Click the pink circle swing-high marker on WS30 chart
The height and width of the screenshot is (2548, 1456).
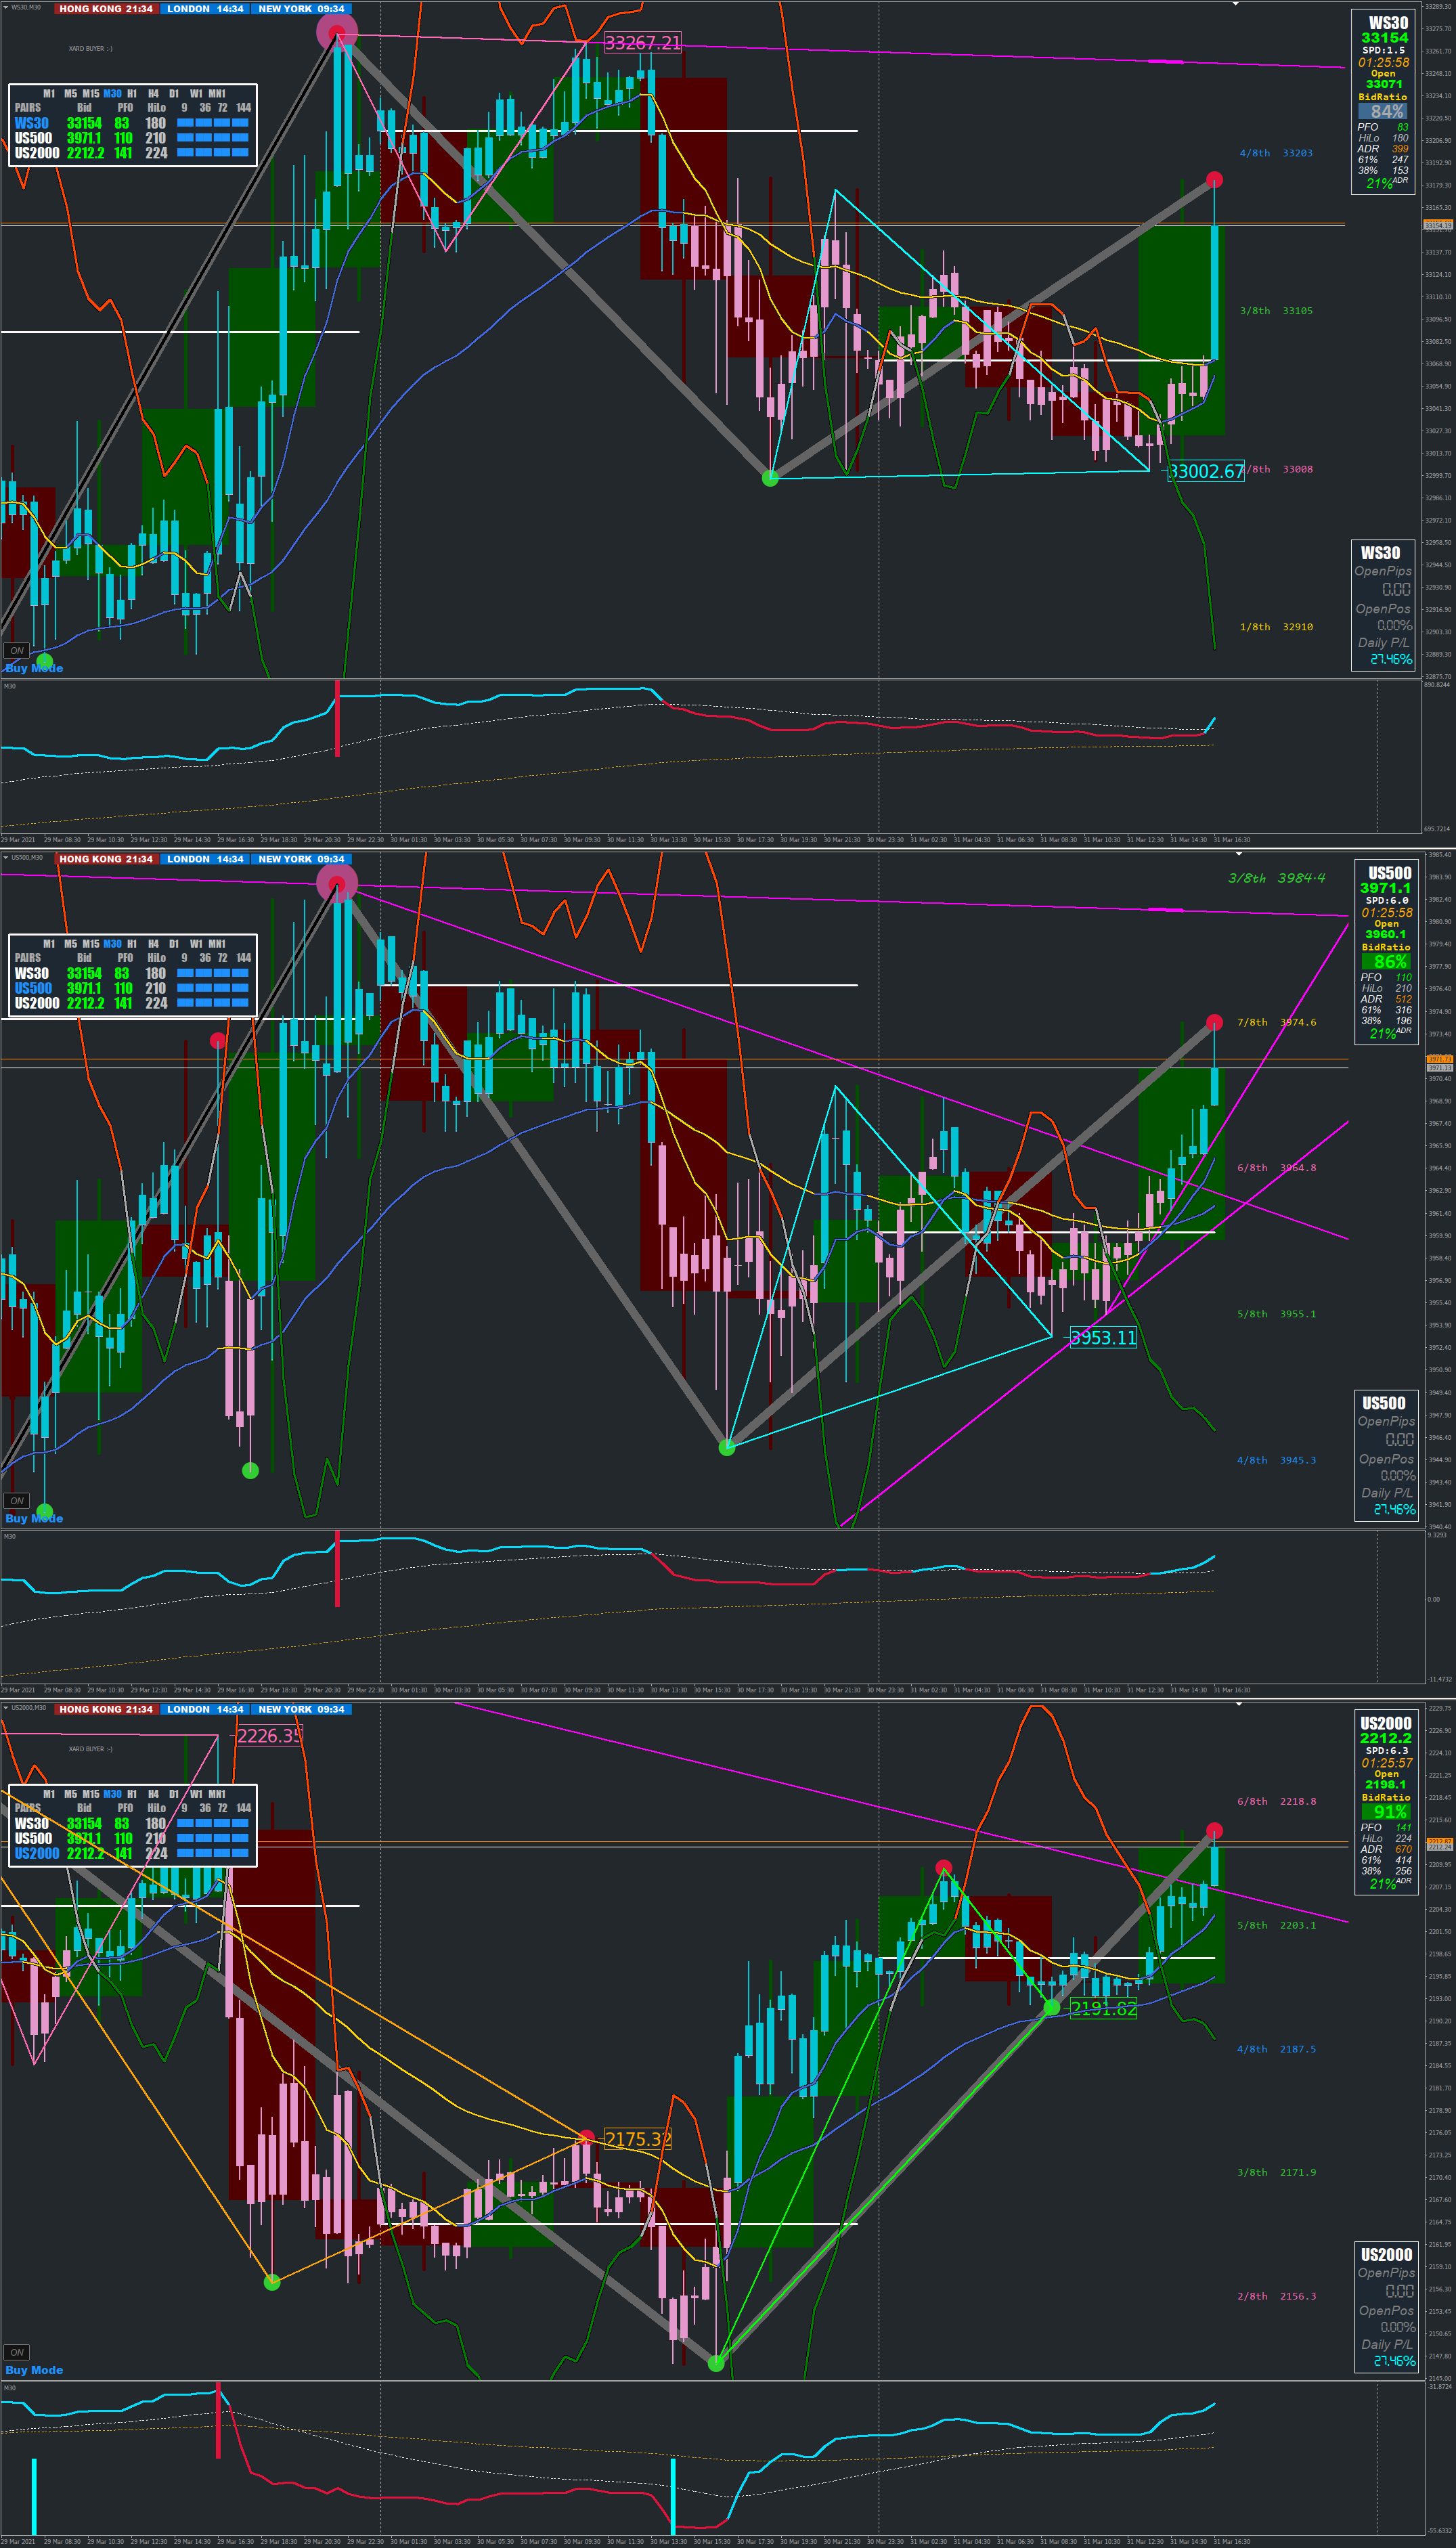tap(337, 33)
